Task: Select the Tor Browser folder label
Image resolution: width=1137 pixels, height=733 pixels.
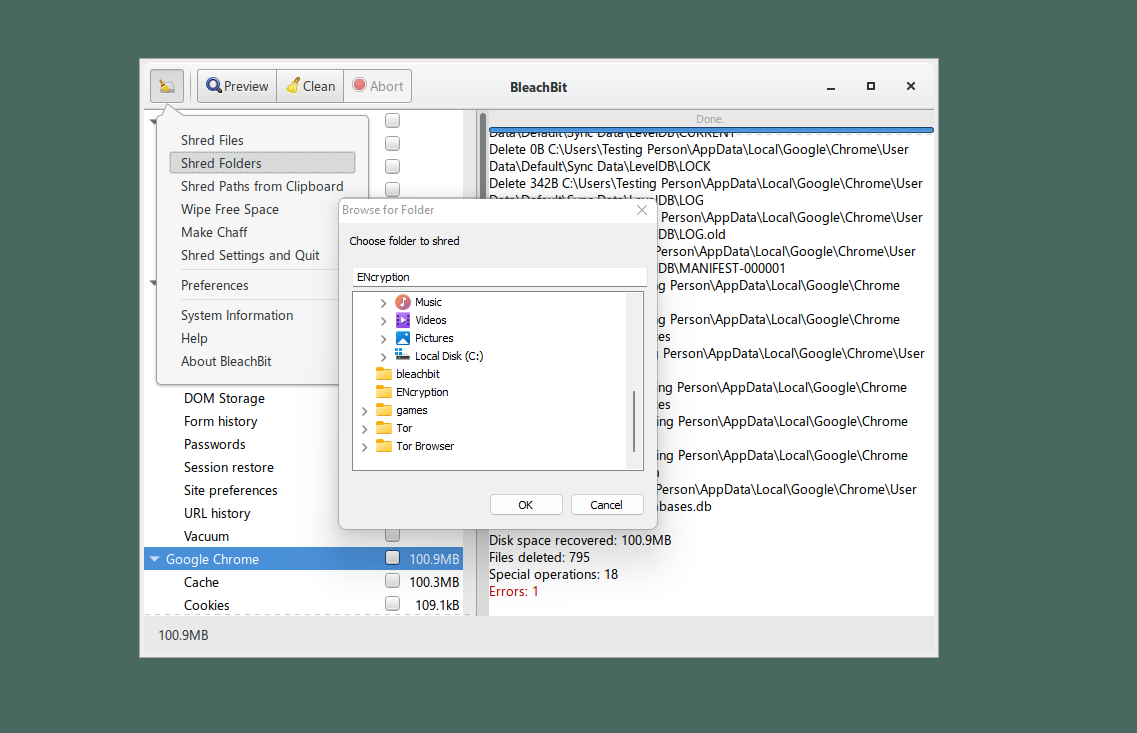Action: click(425, 446)
